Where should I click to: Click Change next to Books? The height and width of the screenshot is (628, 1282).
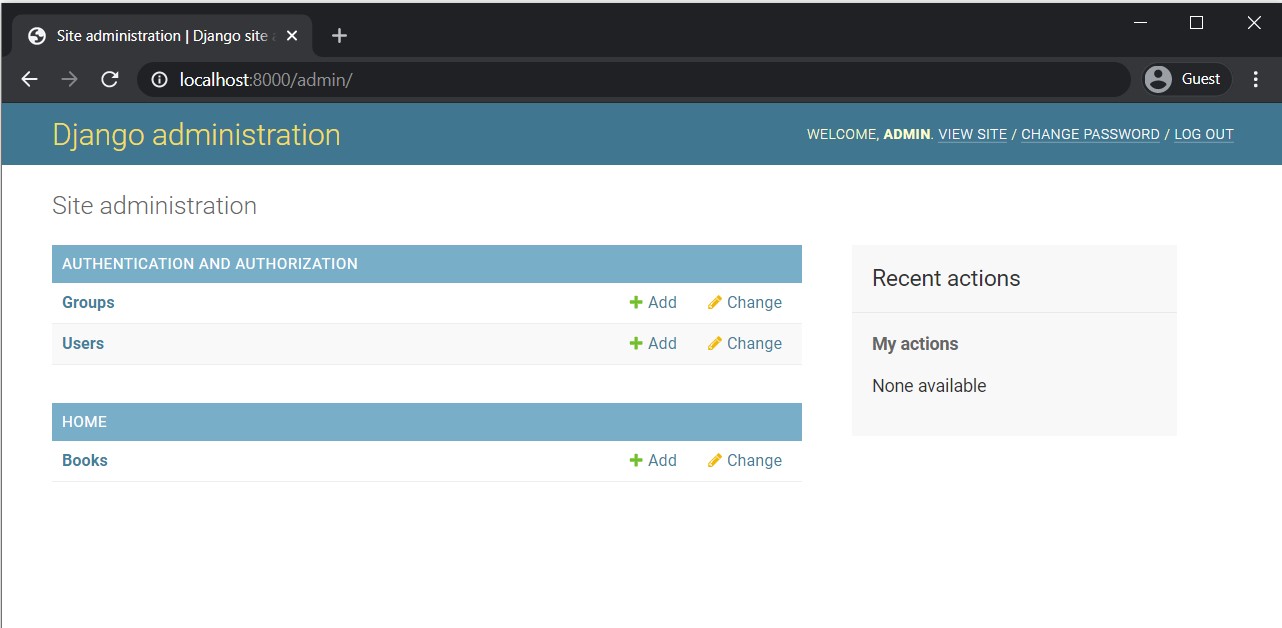point(744,461)
